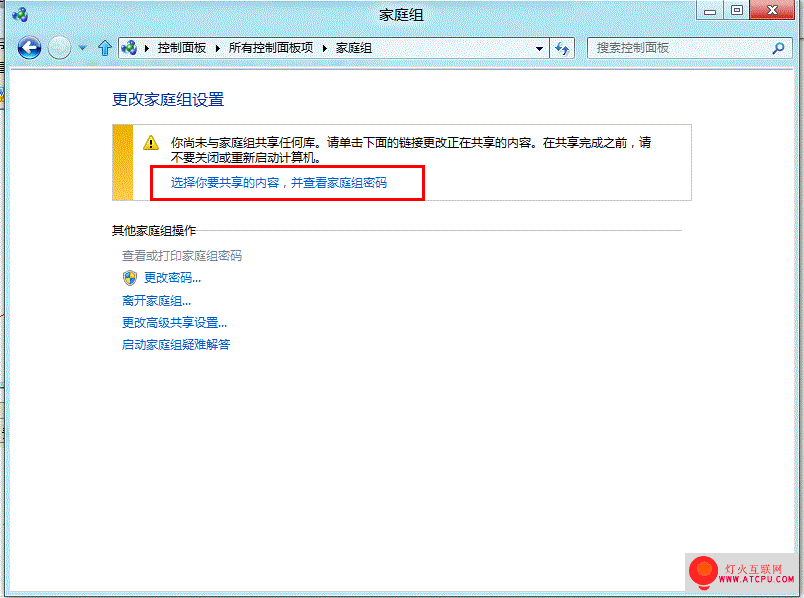
Task: Launch 启动家庭组疑难解答 link
Action: (x=176, y=345)
